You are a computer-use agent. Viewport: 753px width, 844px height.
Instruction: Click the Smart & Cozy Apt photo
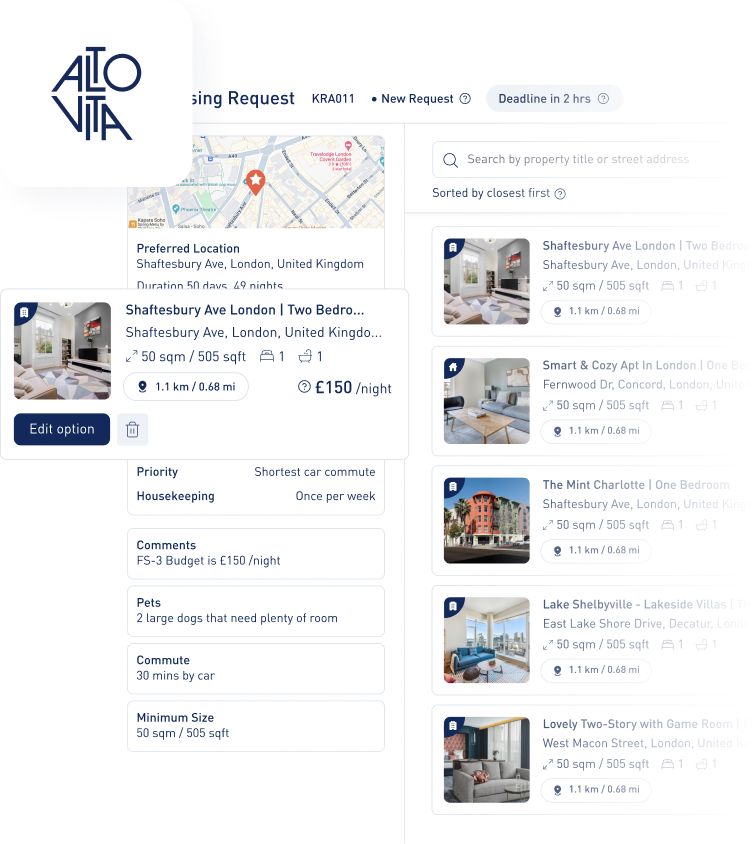pyautogui.click(x=487, y=401)
